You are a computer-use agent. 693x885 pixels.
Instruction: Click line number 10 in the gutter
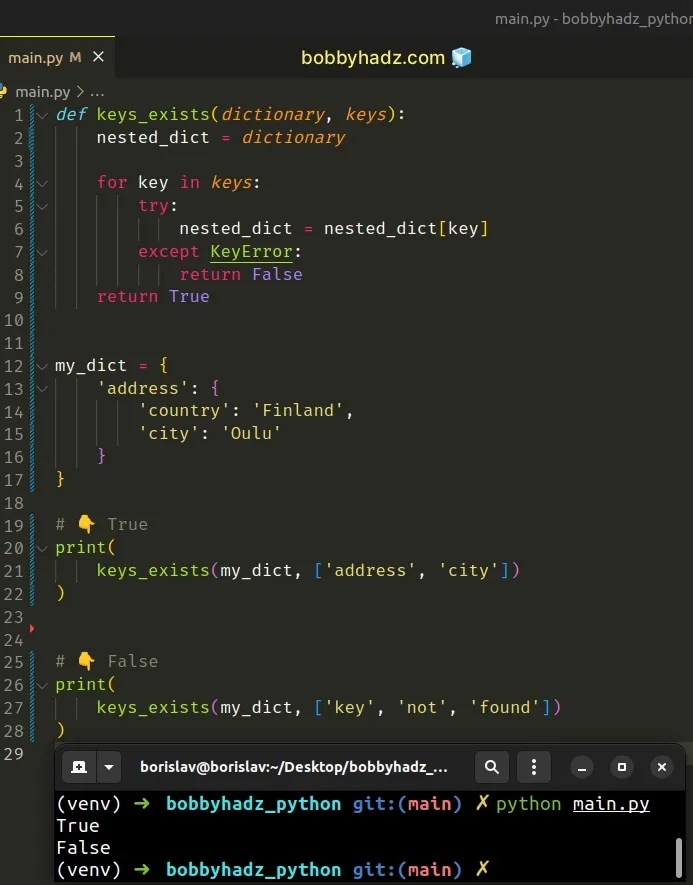tap(14, 321)
